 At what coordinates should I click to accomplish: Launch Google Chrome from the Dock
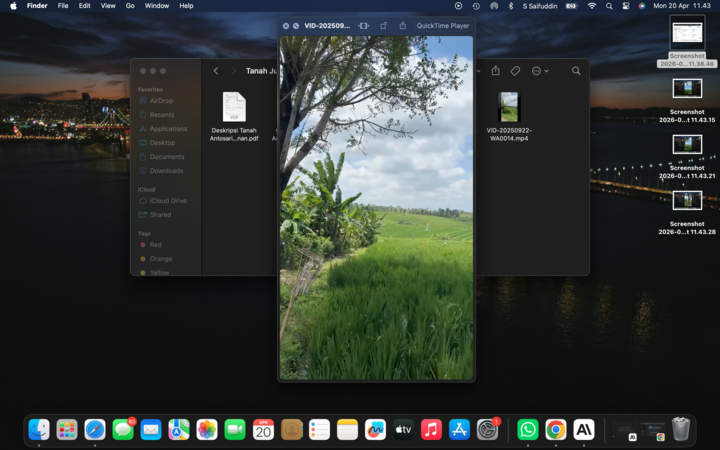(x=555, y=429)
